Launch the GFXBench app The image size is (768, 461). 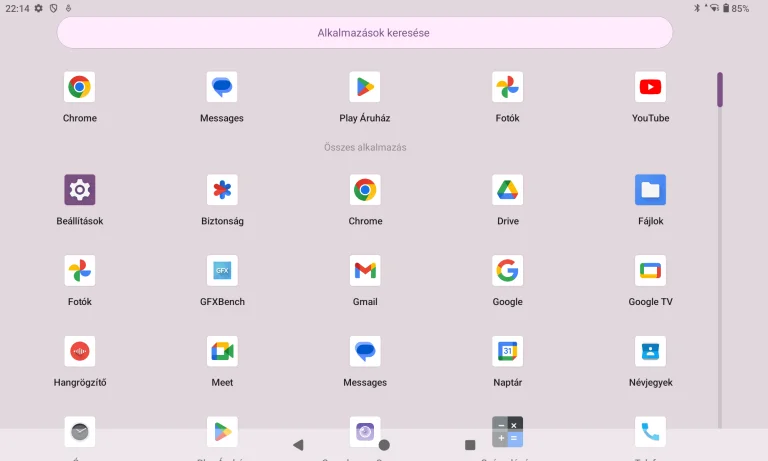click(222, 270)
